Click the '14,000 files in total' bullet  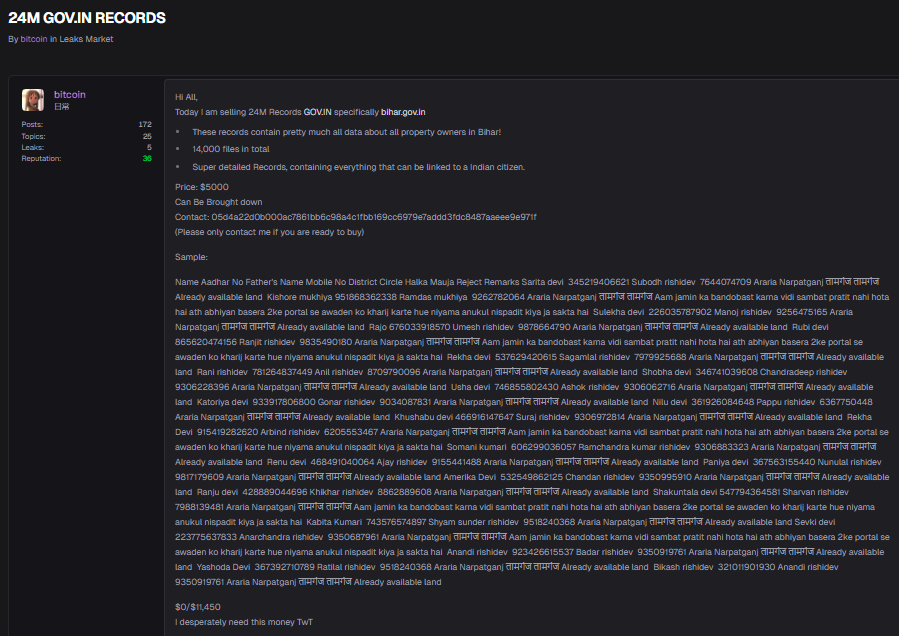tap(231, 149)
